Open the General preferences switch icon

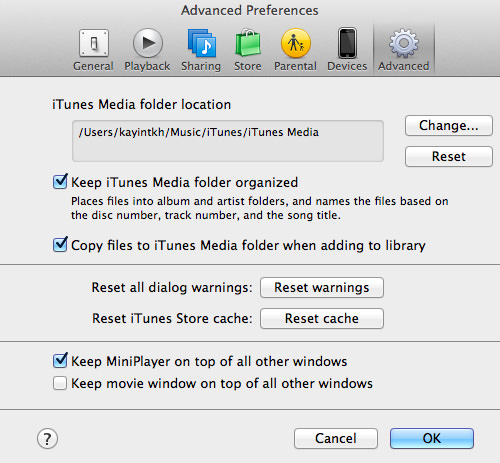click(94, 43)
